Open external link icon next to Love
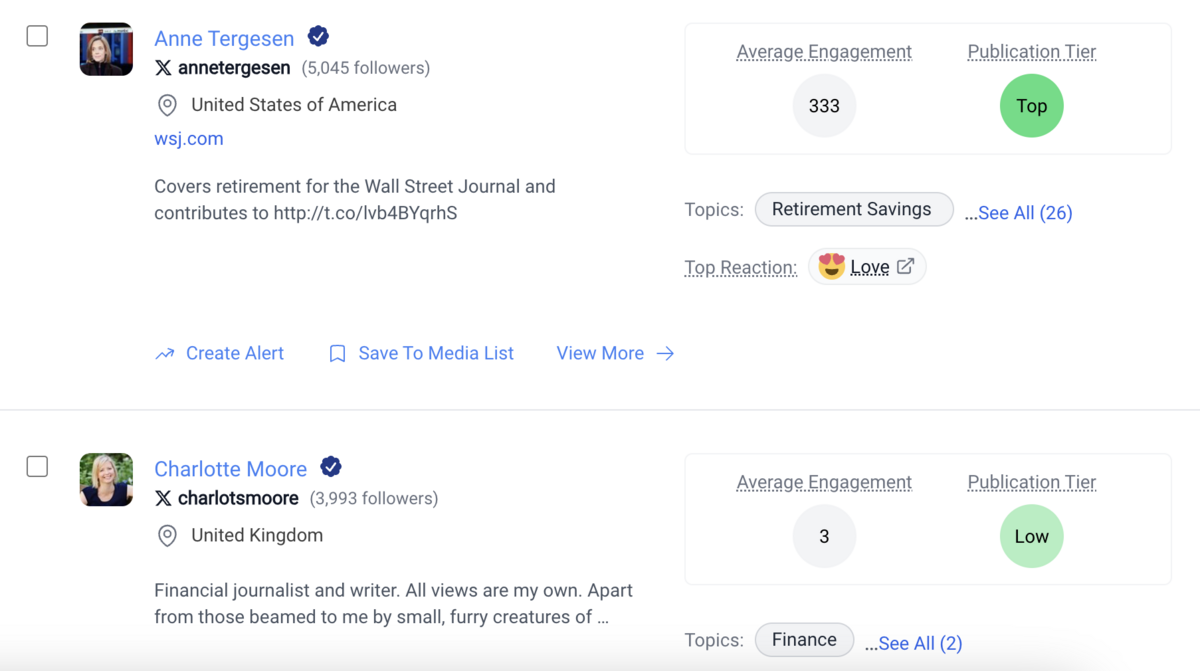The image size is (1200, 671). pyautogui.click(x=905, y=266)
